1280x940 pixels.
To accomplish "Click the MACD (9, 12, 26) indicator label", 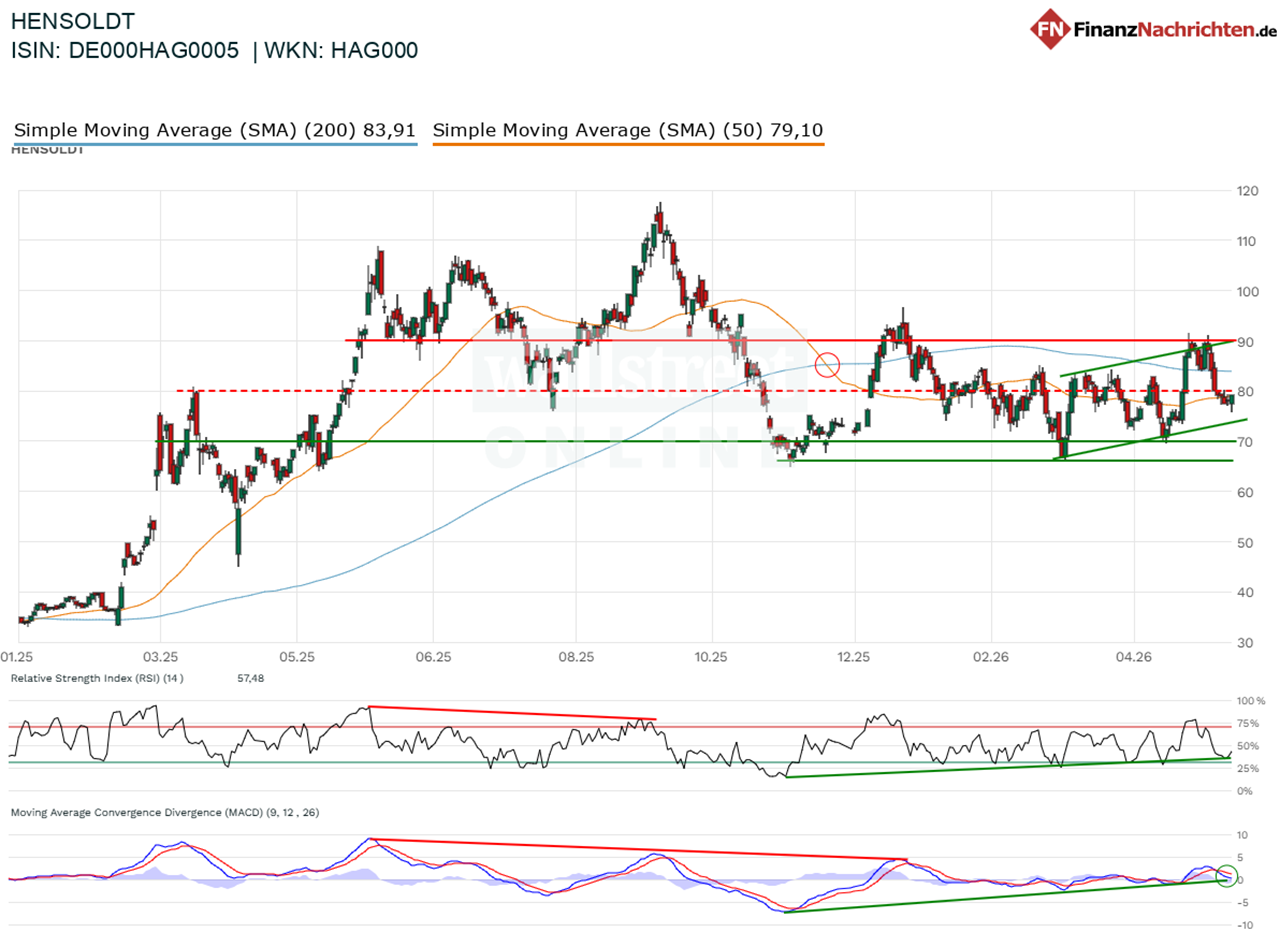I will coord(166,812).
